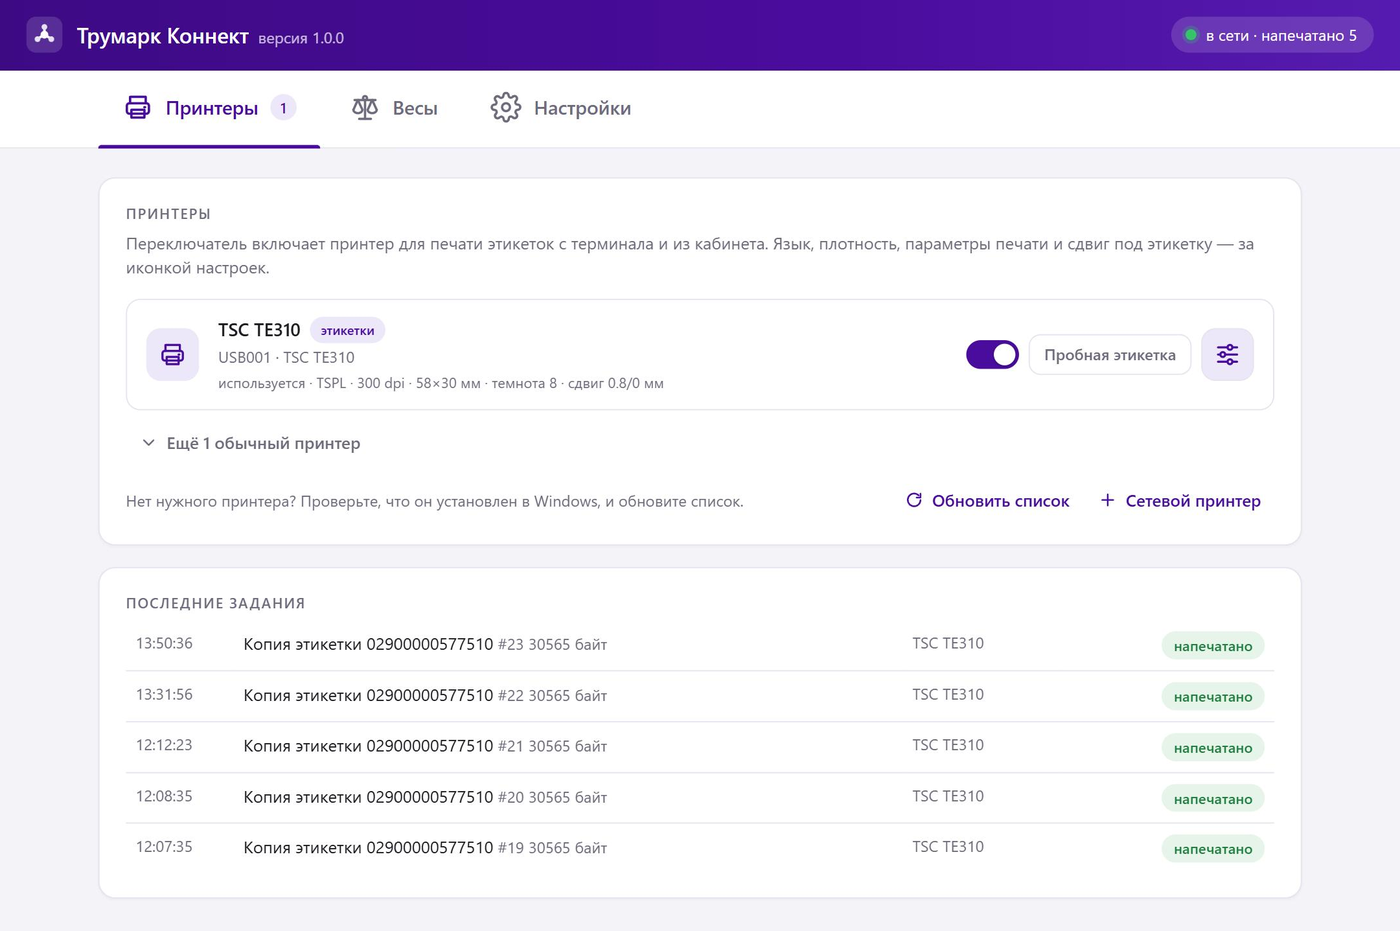Viewport: 1400px width, 931px height.
Task: Select the job row printed at 13:31:56
Action: pyautogui.click(x=700, y=696)
